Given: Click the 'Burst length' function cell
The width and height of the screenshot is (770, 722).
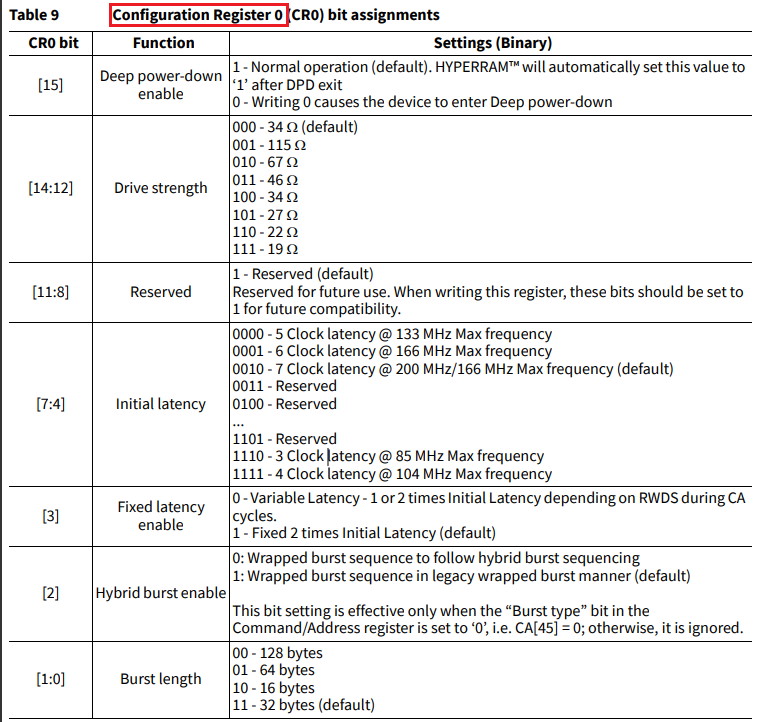Looking at the screenshot, I should tap(161, 679).
